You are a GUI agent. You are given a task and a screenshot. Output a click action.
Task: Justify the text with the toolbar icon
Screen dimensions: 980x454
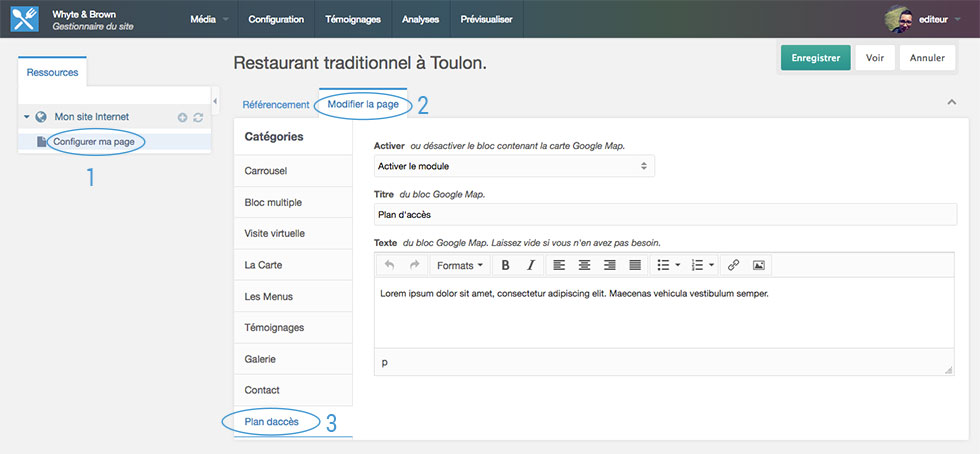tap(635, 265)
